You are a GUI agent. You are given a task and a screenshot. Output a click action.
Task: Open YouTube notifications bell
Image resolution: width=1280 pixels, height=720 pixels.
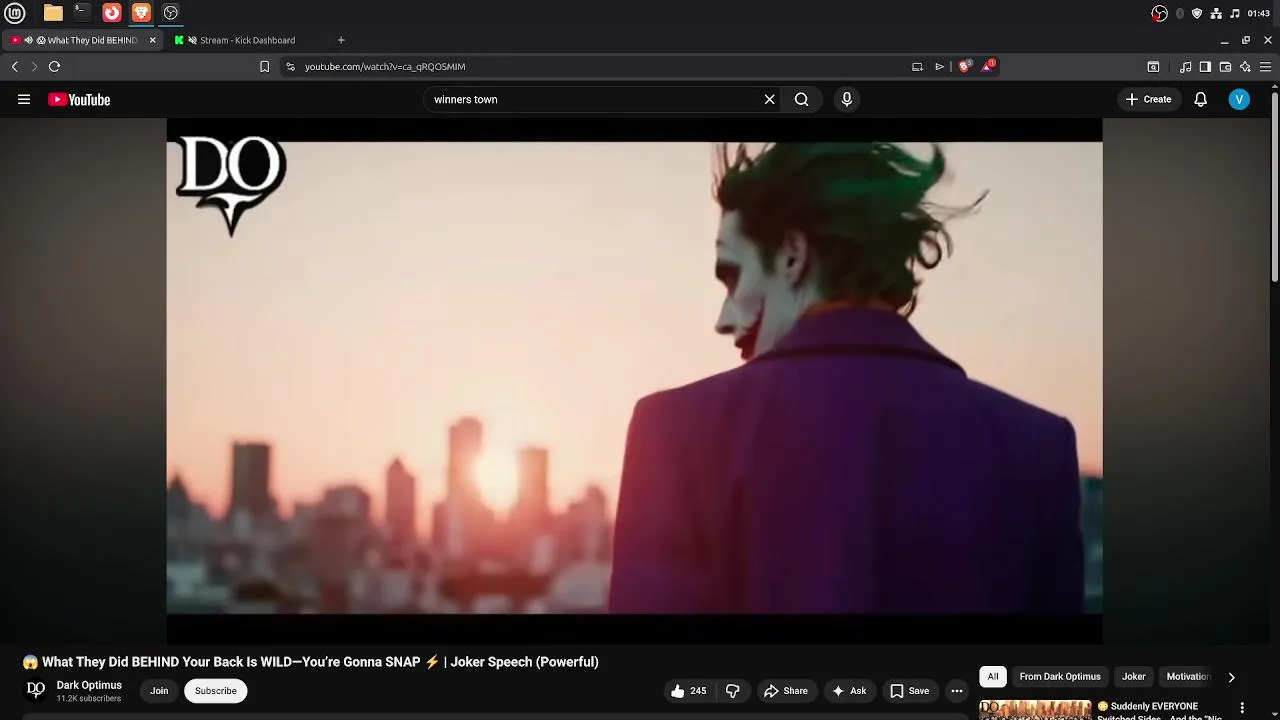pos(1200,99)
